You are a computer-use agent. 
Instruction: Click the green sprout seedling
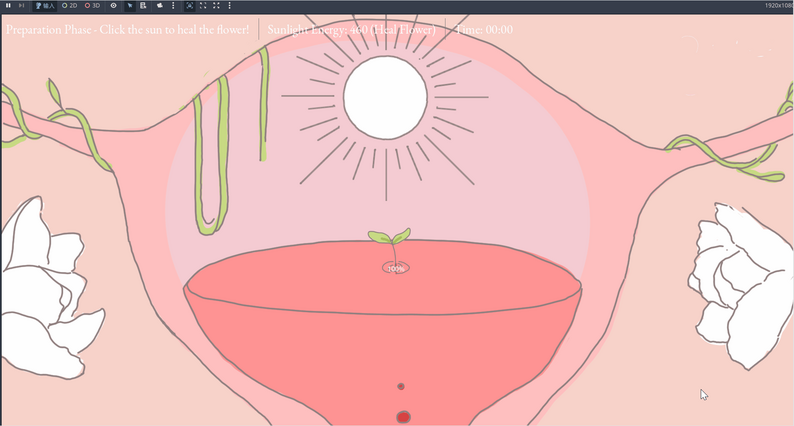[x=390, y=243]
